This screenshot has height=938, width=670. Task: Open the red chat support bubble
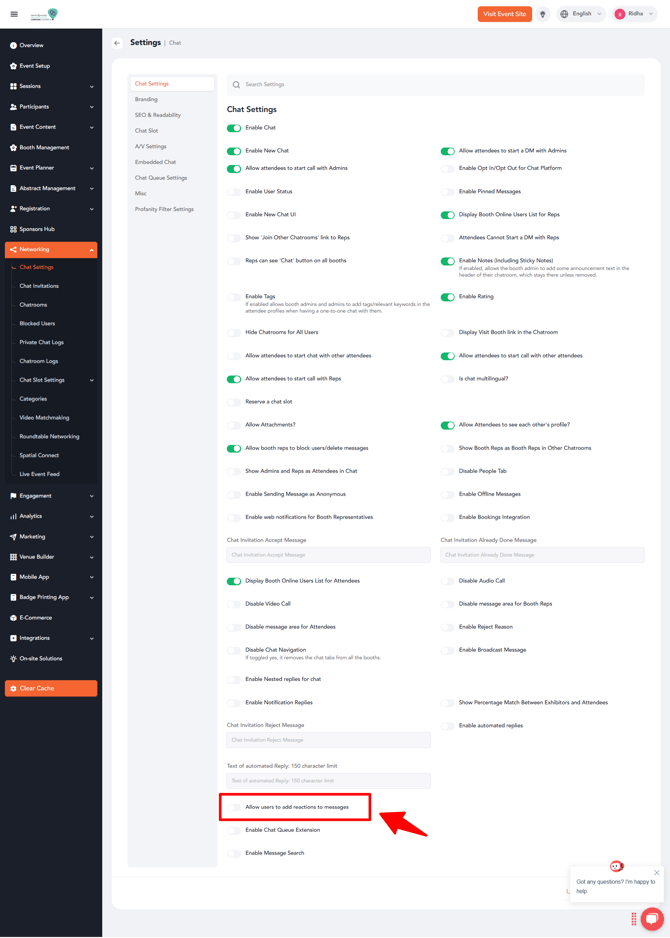(652, 918)
